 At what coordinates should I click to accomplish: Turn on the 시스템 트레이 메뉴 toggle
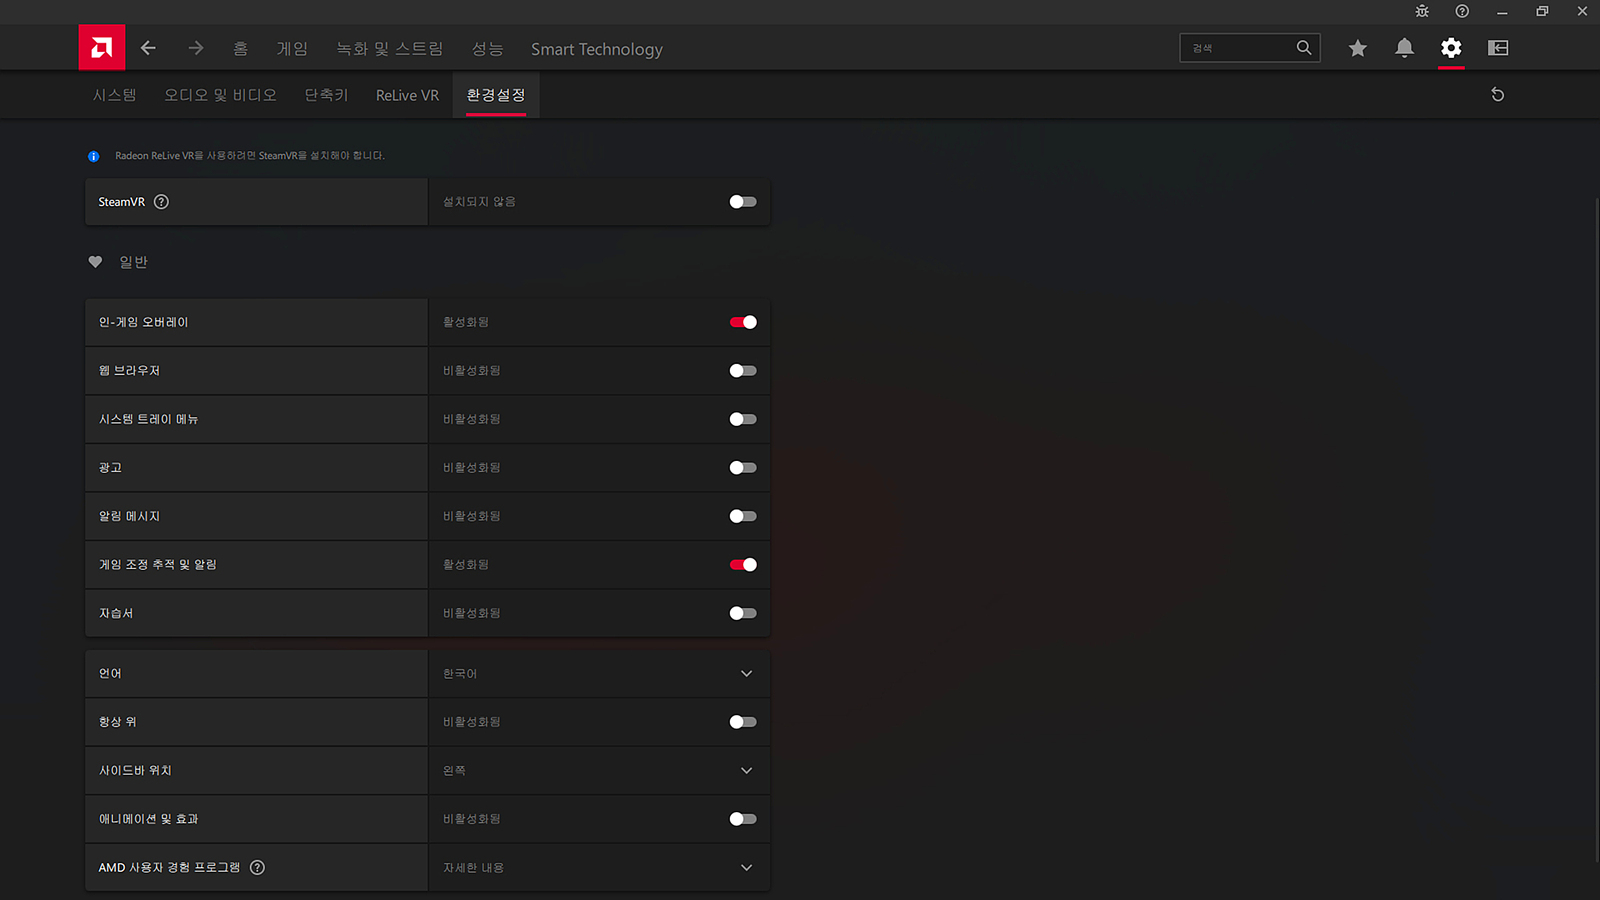(x=743, y=419)
